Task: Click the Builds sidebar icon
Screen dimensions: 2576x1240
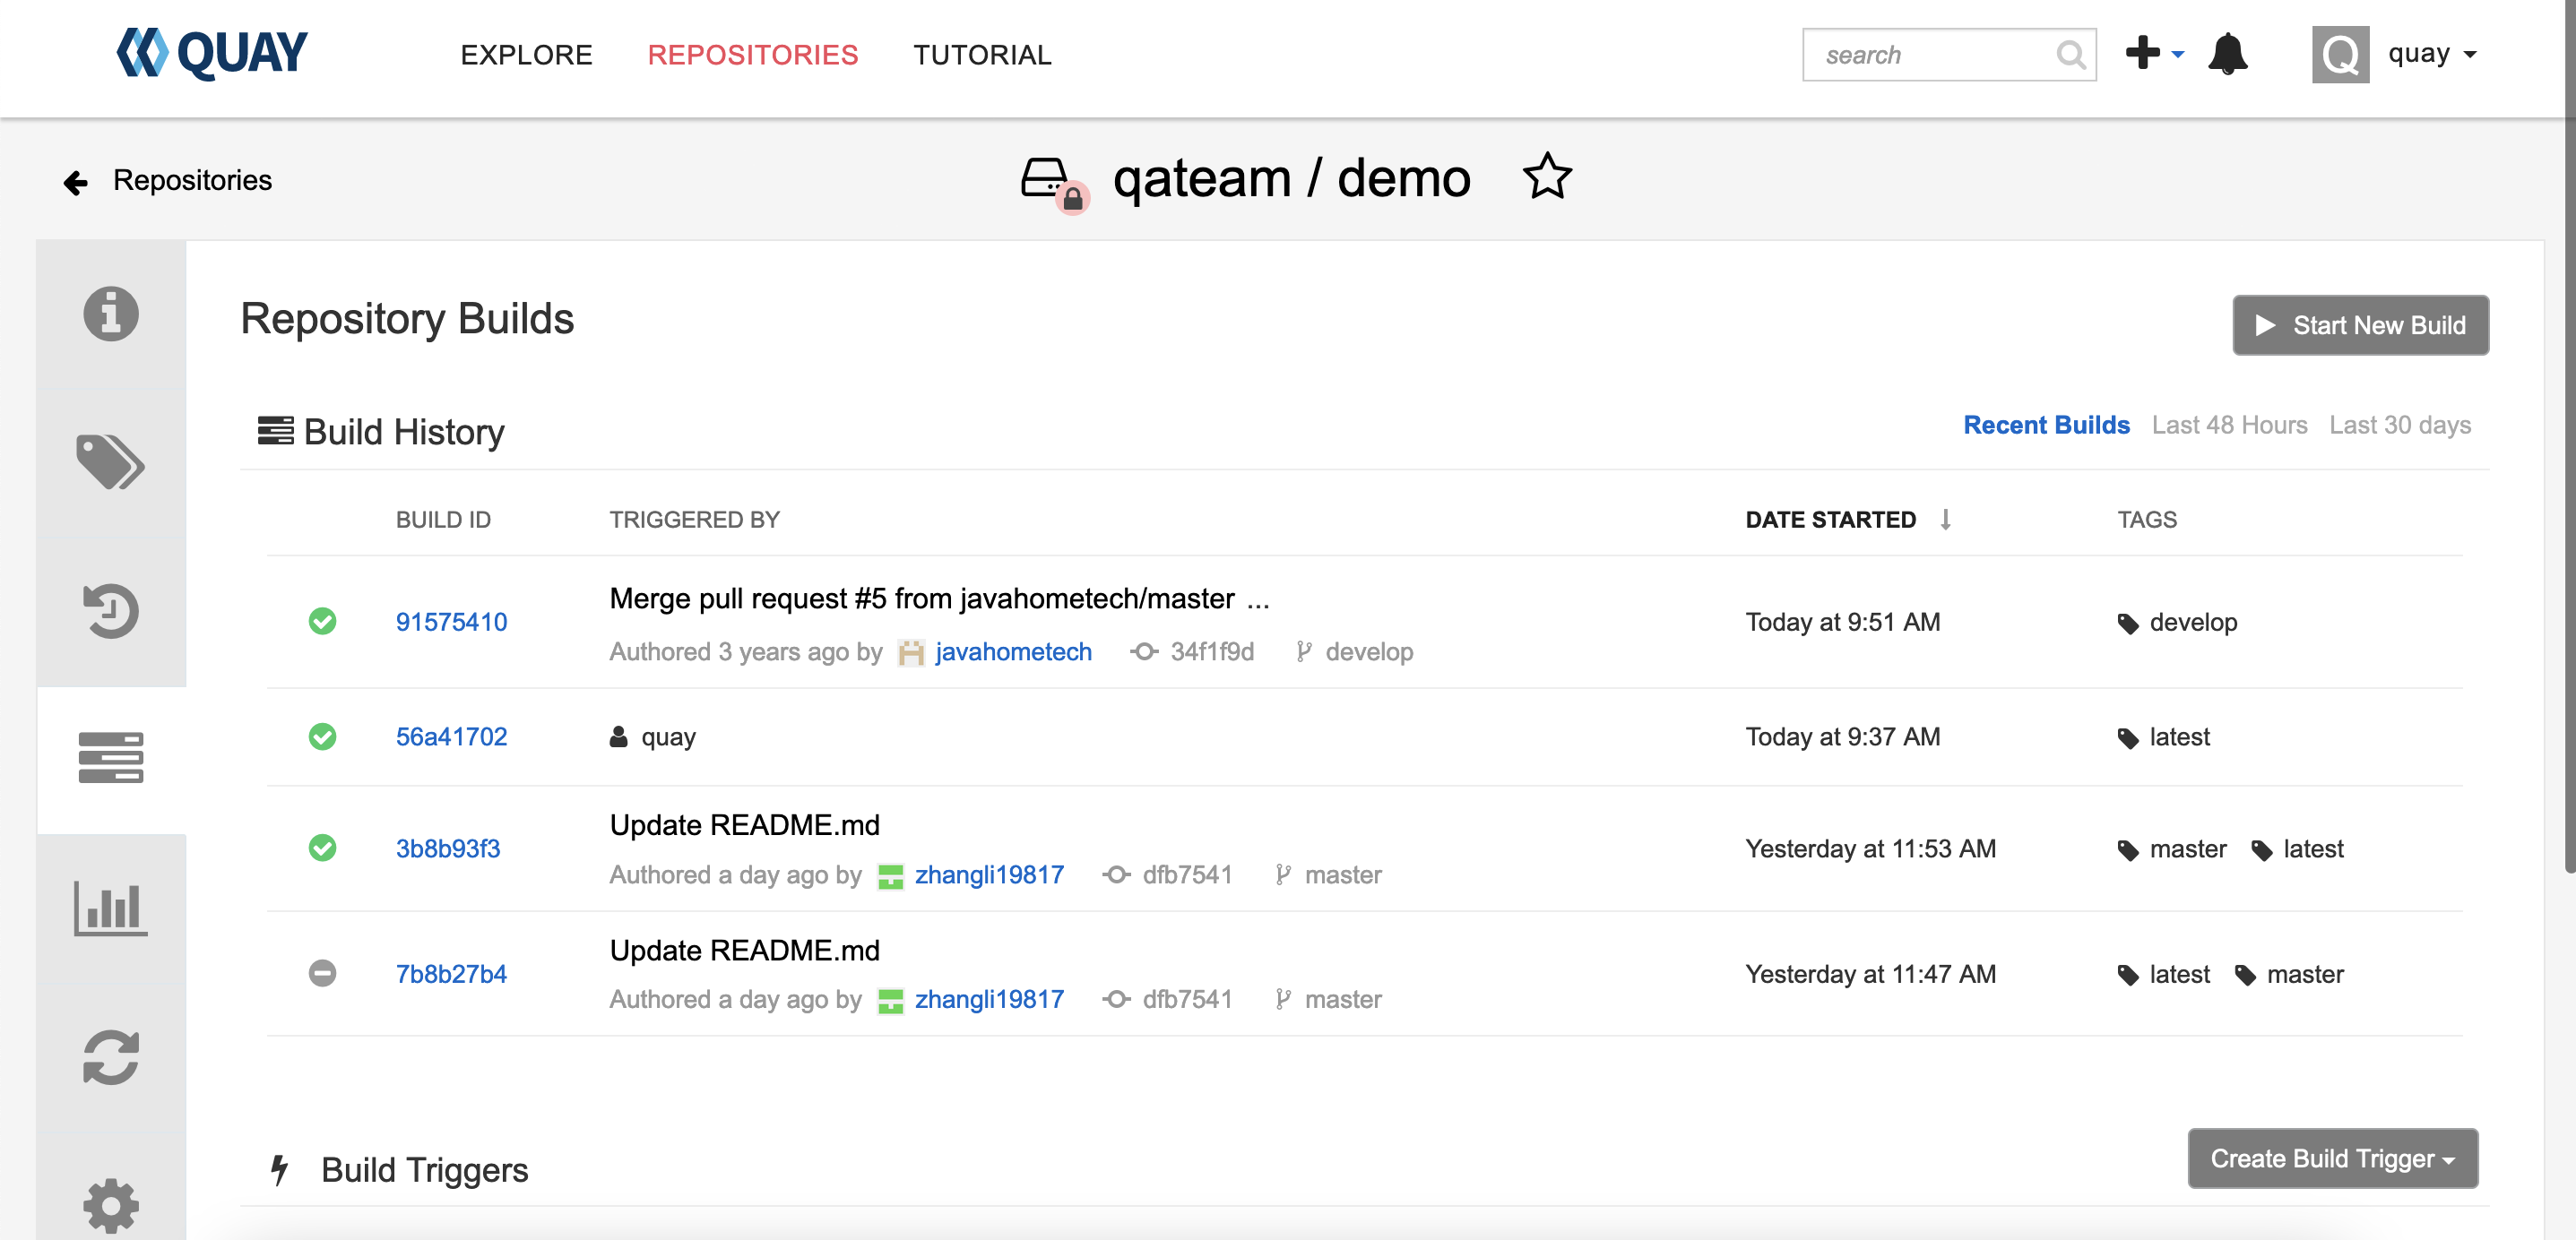Action: click(x=110, y=758)
